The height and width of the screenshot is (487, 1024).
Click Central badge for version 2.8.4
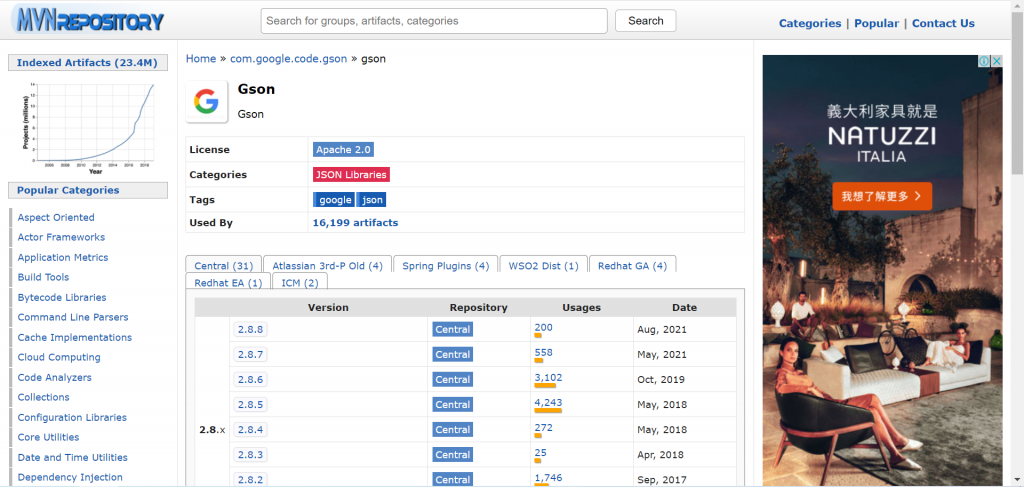coord(453,430)
